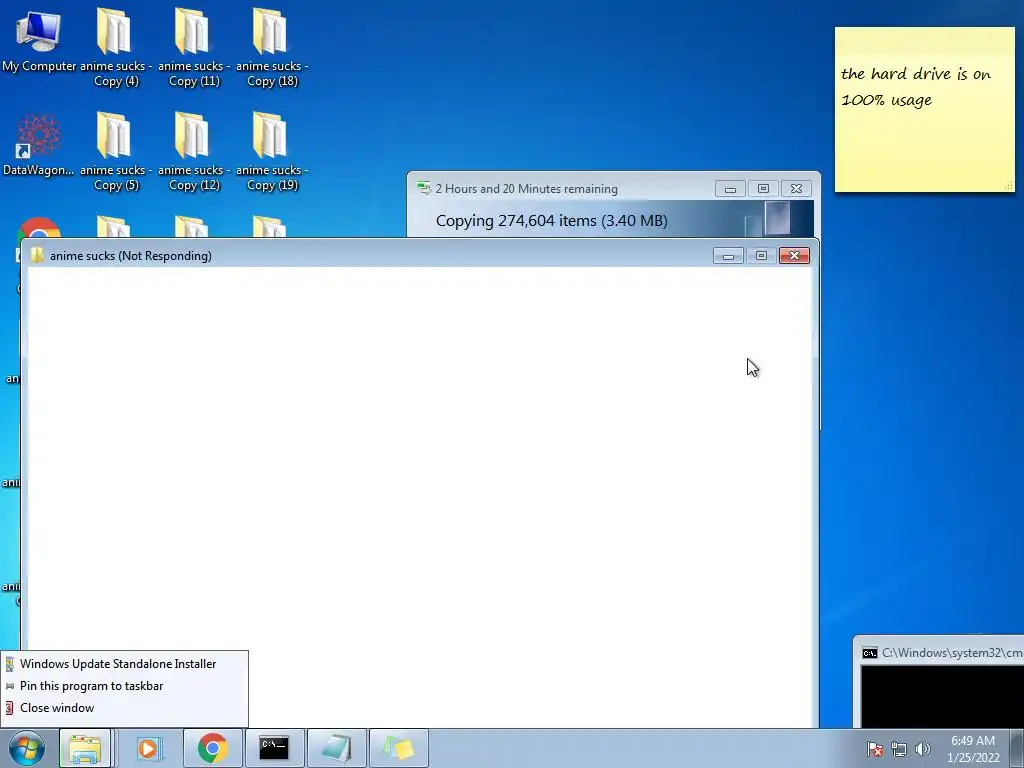The width and height of the screenshot is (1024, 768).
Task: Click the Show desktop button by the clock
Action: click(x=1019, y=748)
